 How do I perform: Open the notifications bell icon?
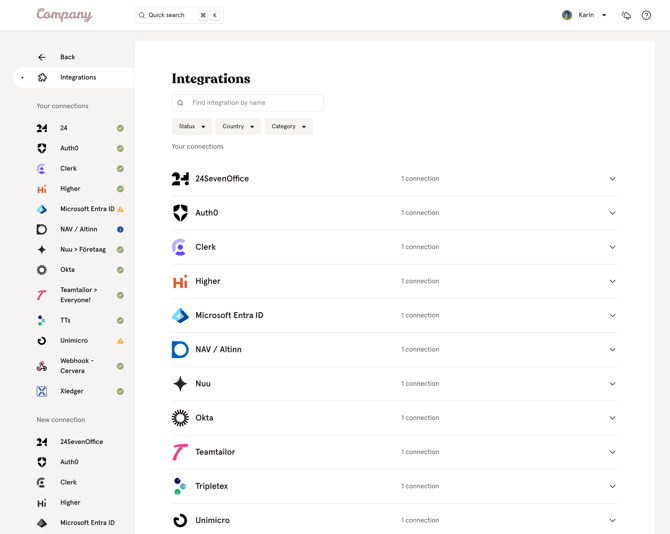[x=626, y=15]
